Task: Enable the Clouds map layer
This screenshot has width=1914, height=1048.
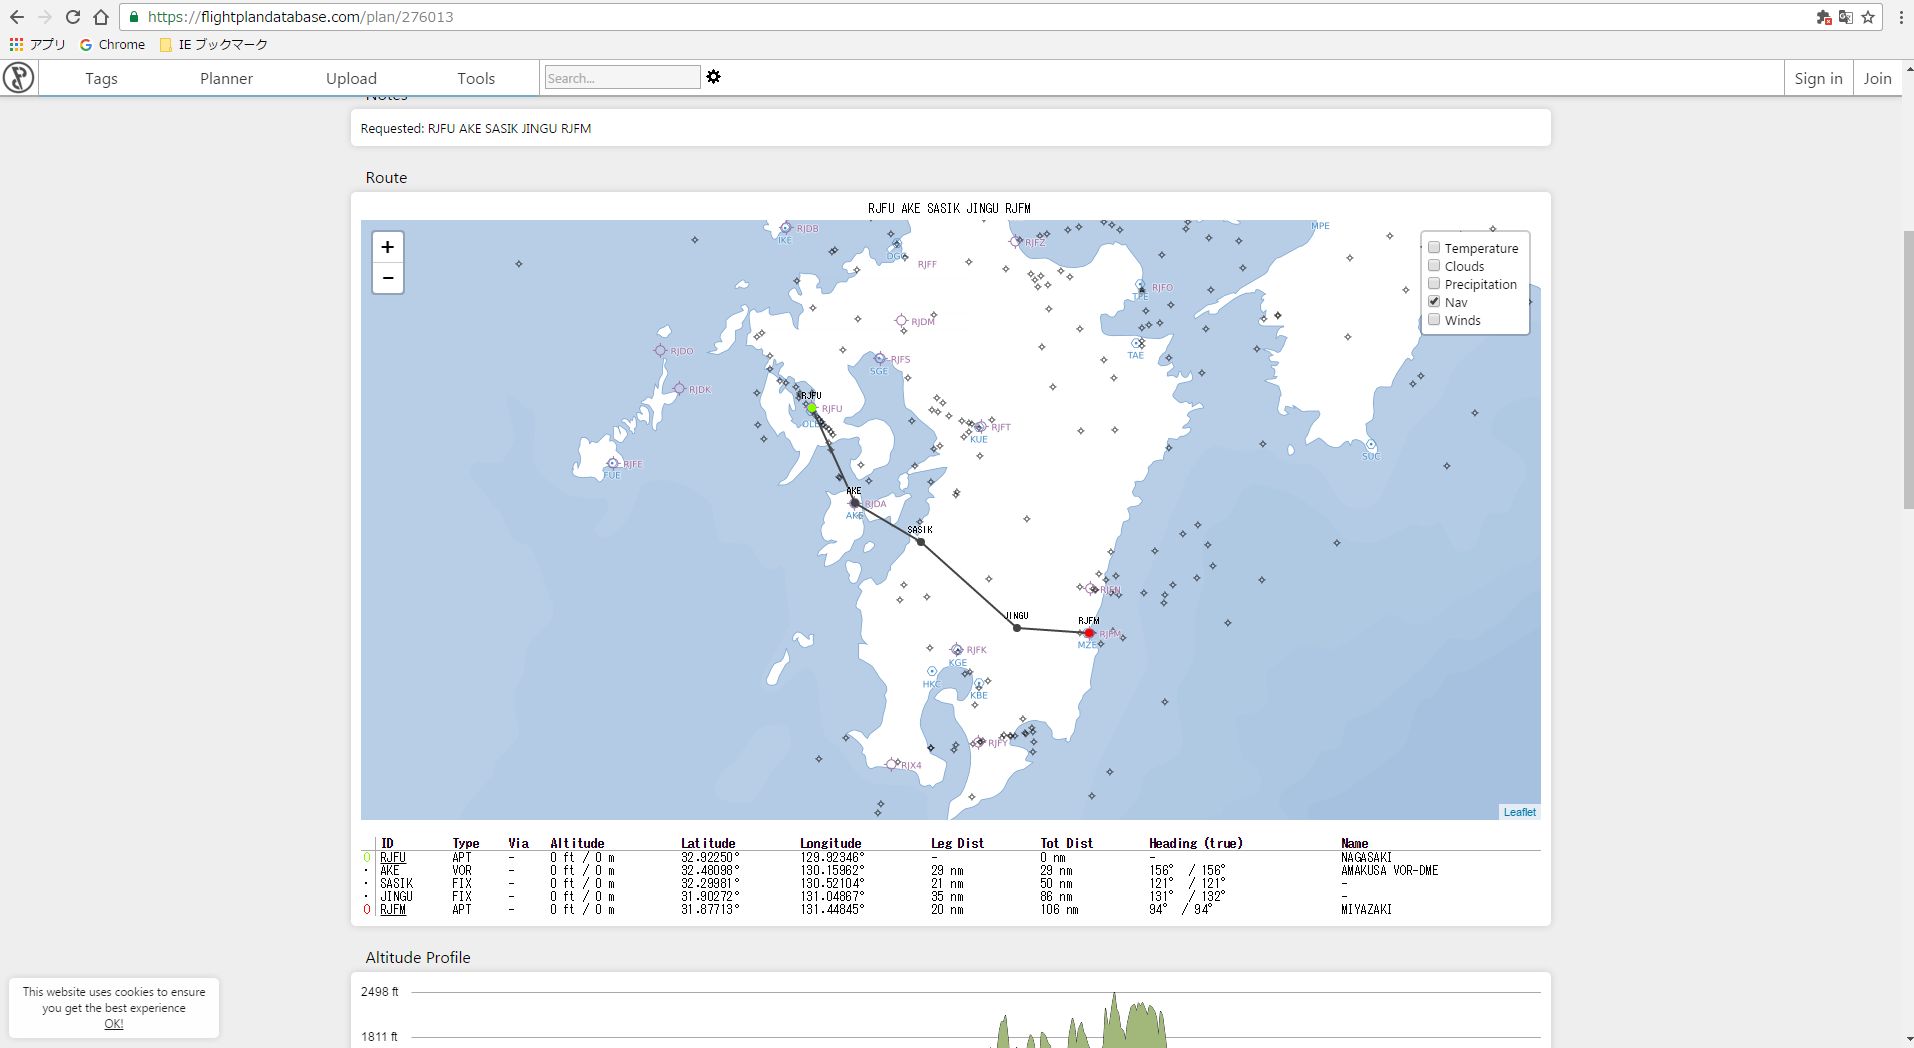Action: point(1434,266)
